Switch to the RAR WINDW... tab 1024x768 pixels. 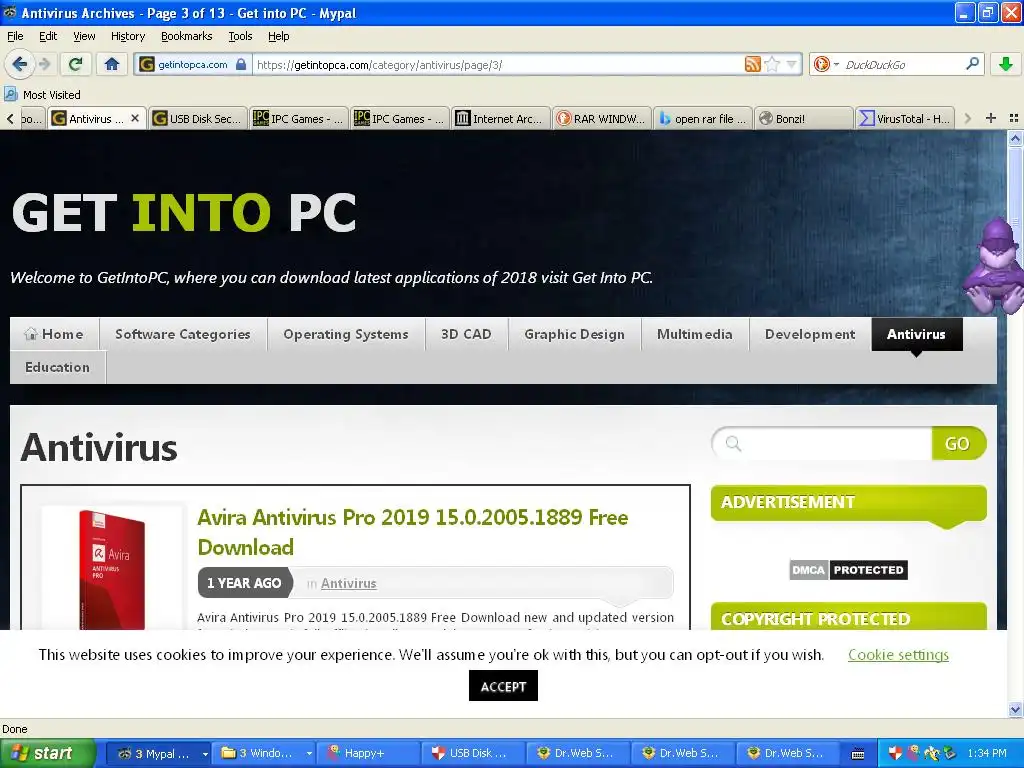[x=601, y=119]
